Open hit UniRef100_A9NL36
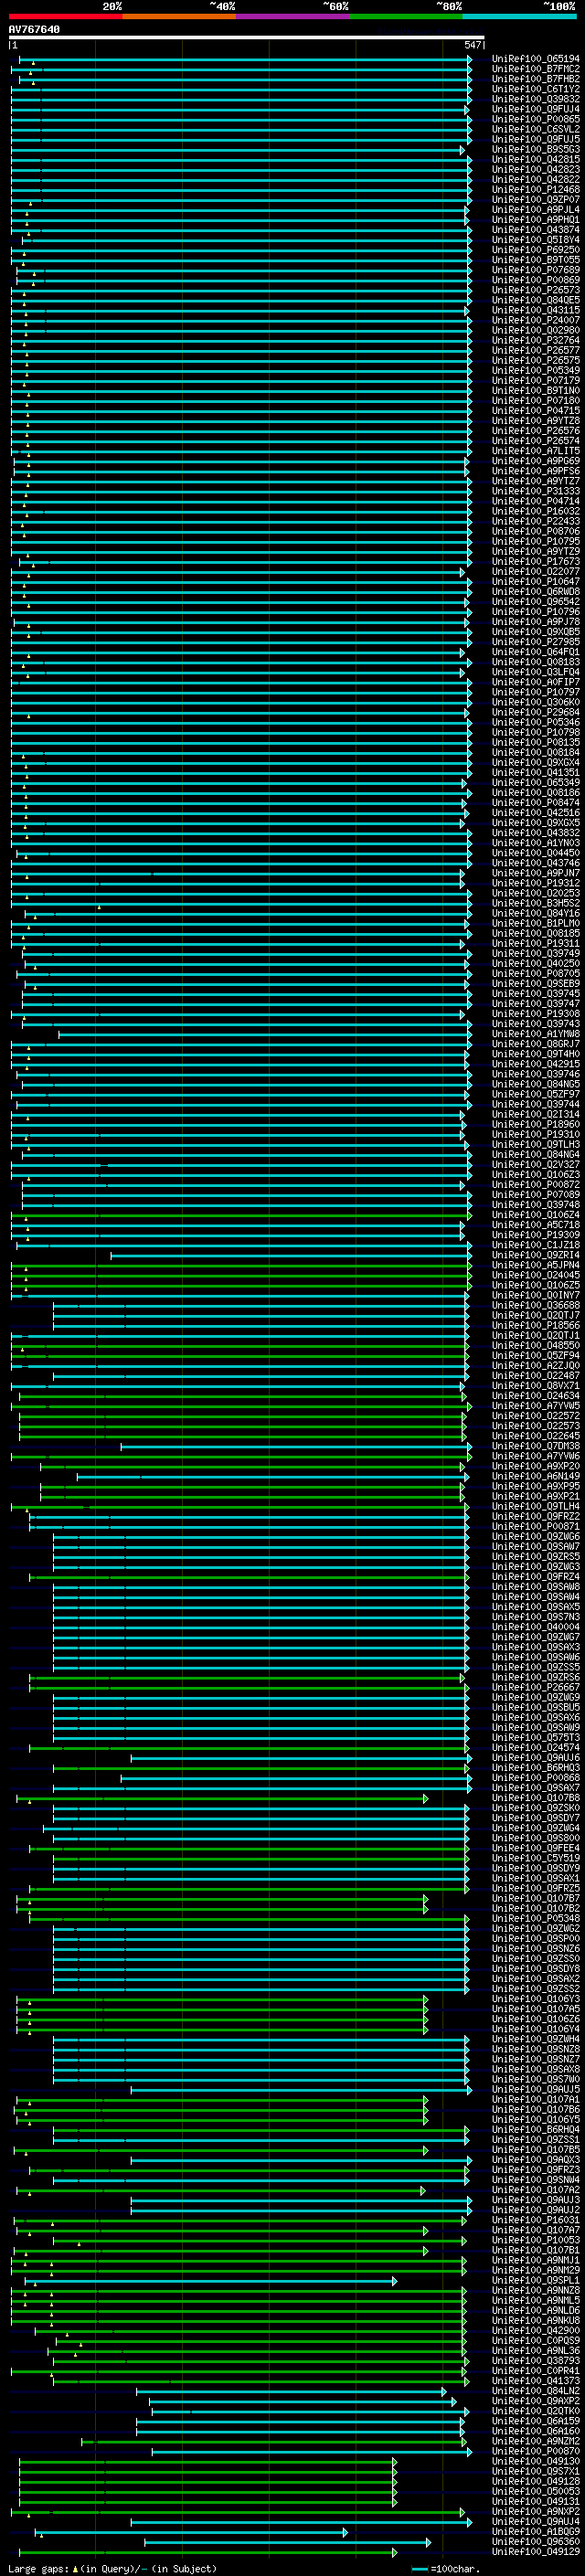 [536, 2351]
